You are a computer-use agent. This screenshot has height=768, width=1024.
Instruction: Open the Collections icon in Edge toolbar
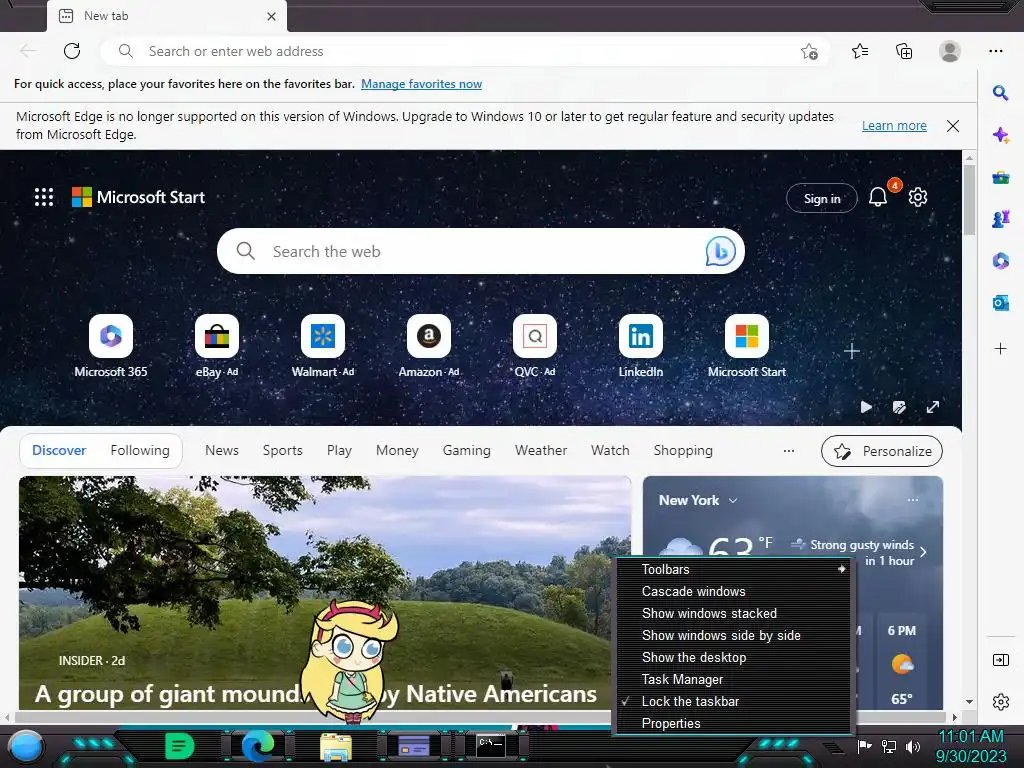(904, 51)
